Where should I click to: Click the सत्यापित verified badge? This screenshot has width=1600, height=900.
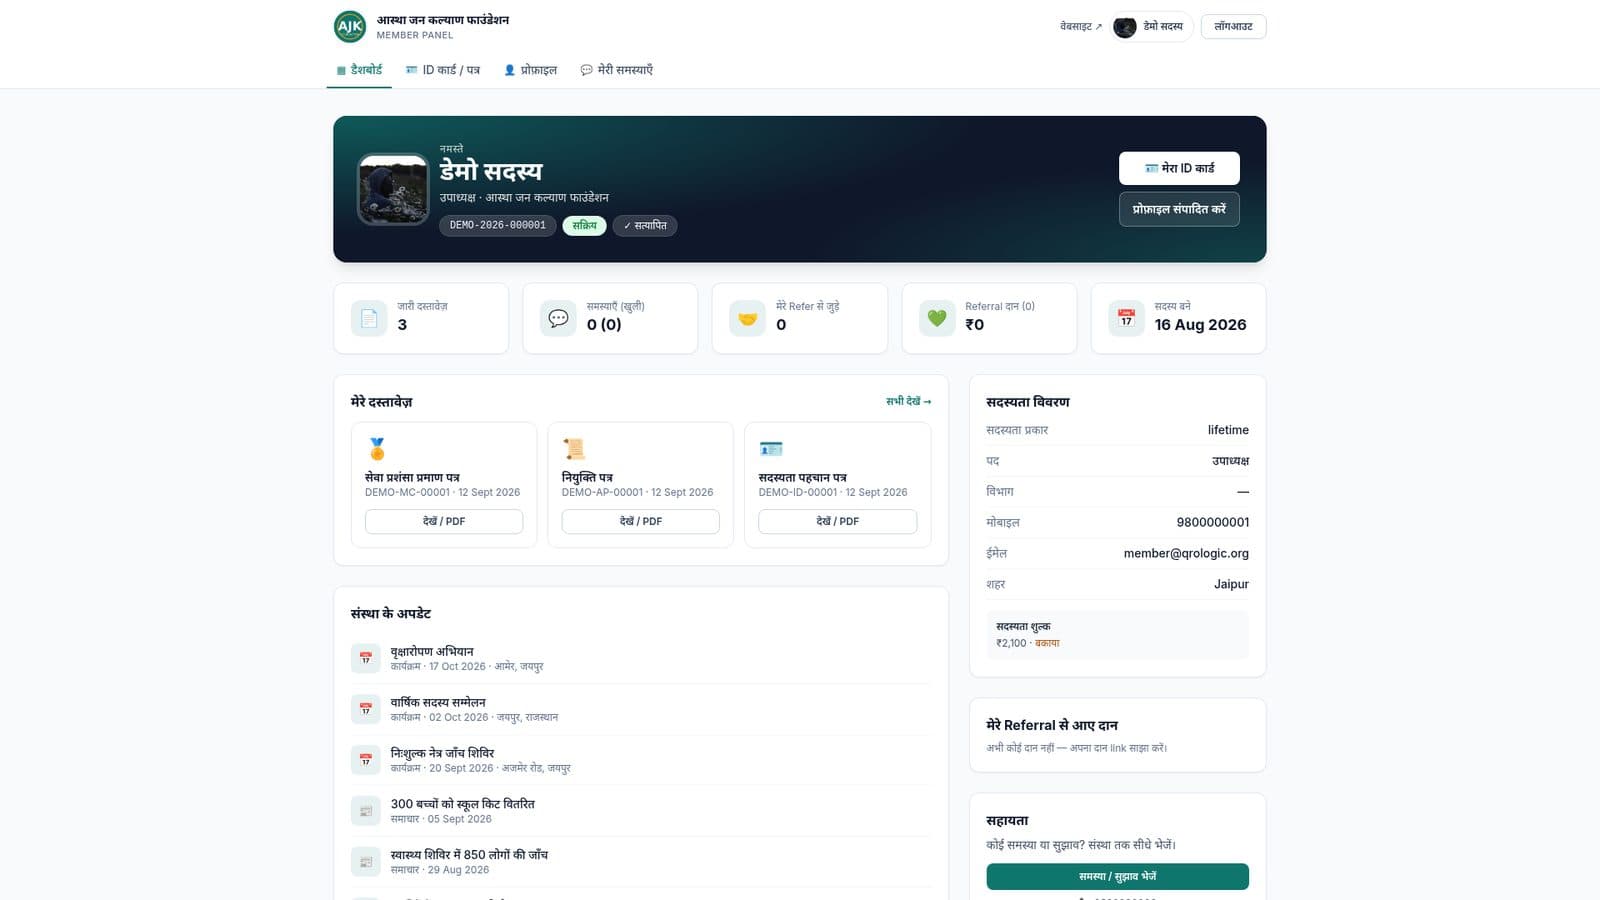click(x=645, y=226)
